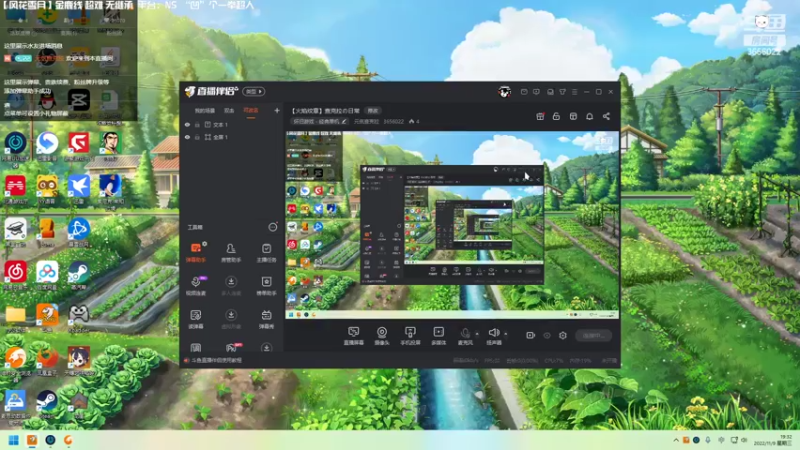
Task: Add a 摄像头 camera source
Action: [x=382, y=336]
